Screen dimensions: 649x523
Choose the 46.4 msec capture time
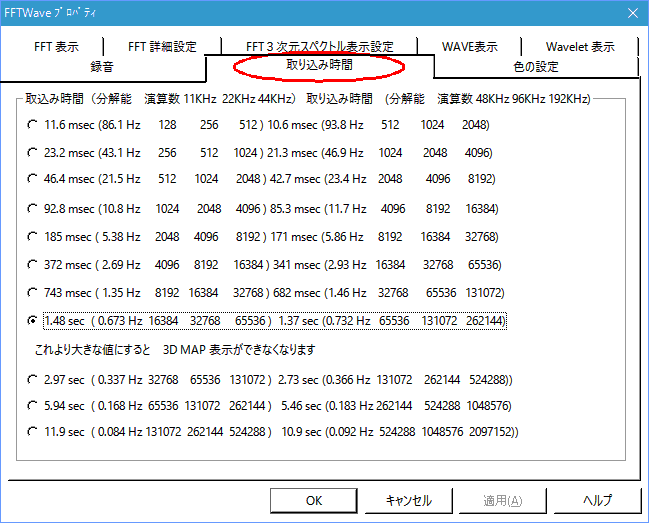tap(33, 179)
